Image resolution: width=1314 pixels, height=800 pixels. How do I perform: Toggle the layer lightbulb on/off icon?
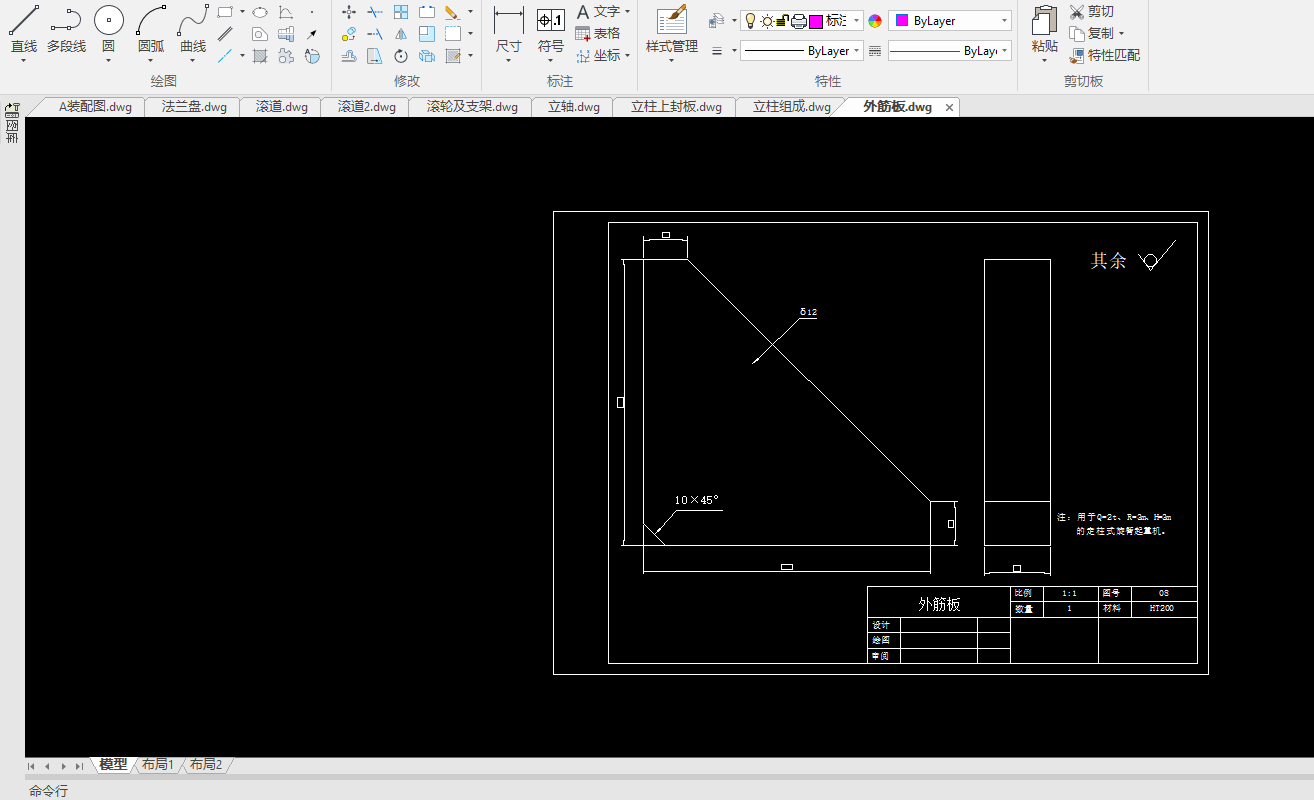click(751, 21)
